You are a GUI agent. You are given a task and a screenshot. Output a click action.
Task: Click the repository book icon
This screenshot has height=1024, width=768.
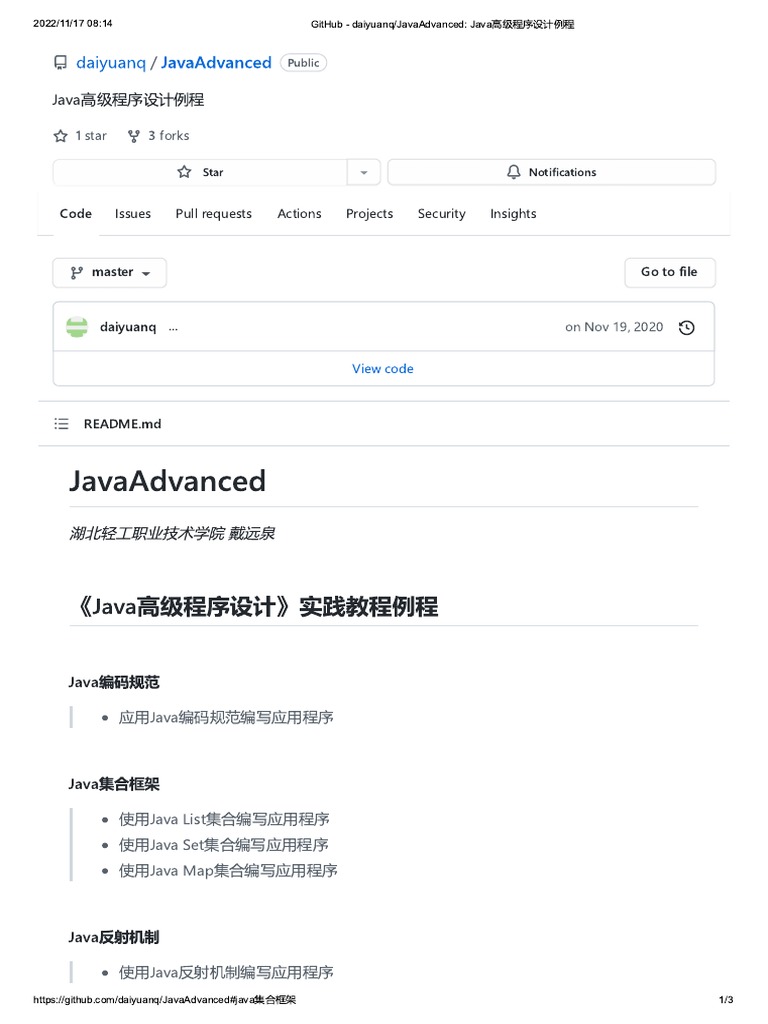click(x=60, y=63)
